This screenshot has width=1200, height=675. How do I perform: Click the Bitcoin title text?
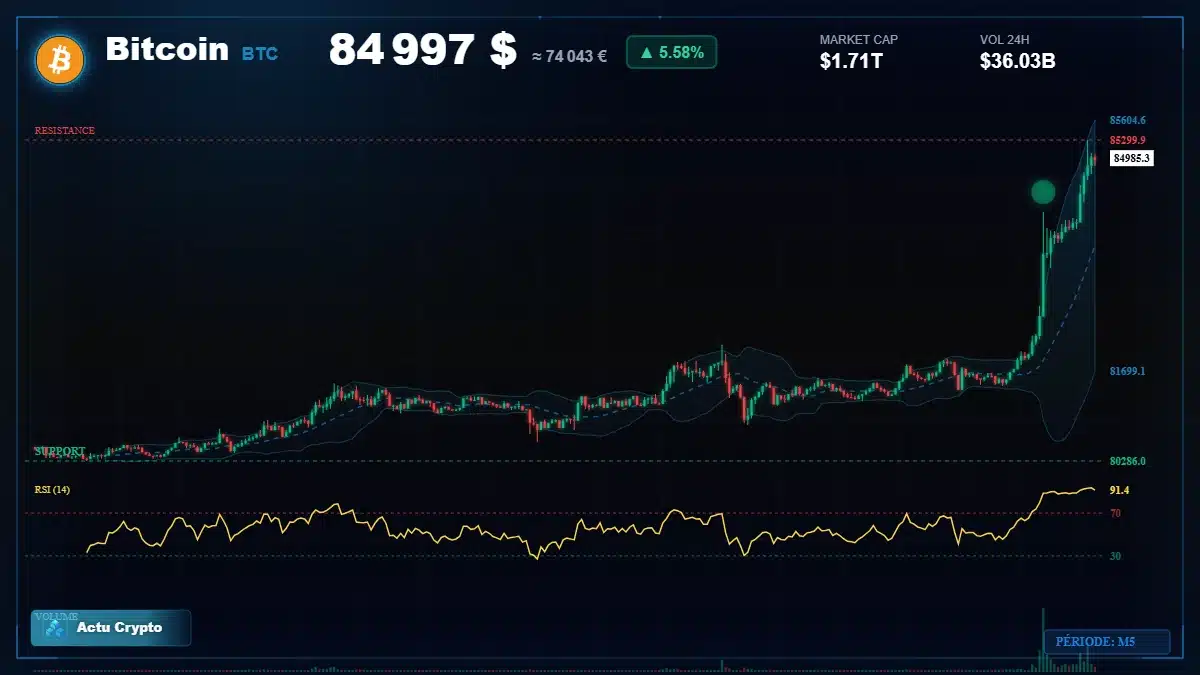tap(167, 49)
